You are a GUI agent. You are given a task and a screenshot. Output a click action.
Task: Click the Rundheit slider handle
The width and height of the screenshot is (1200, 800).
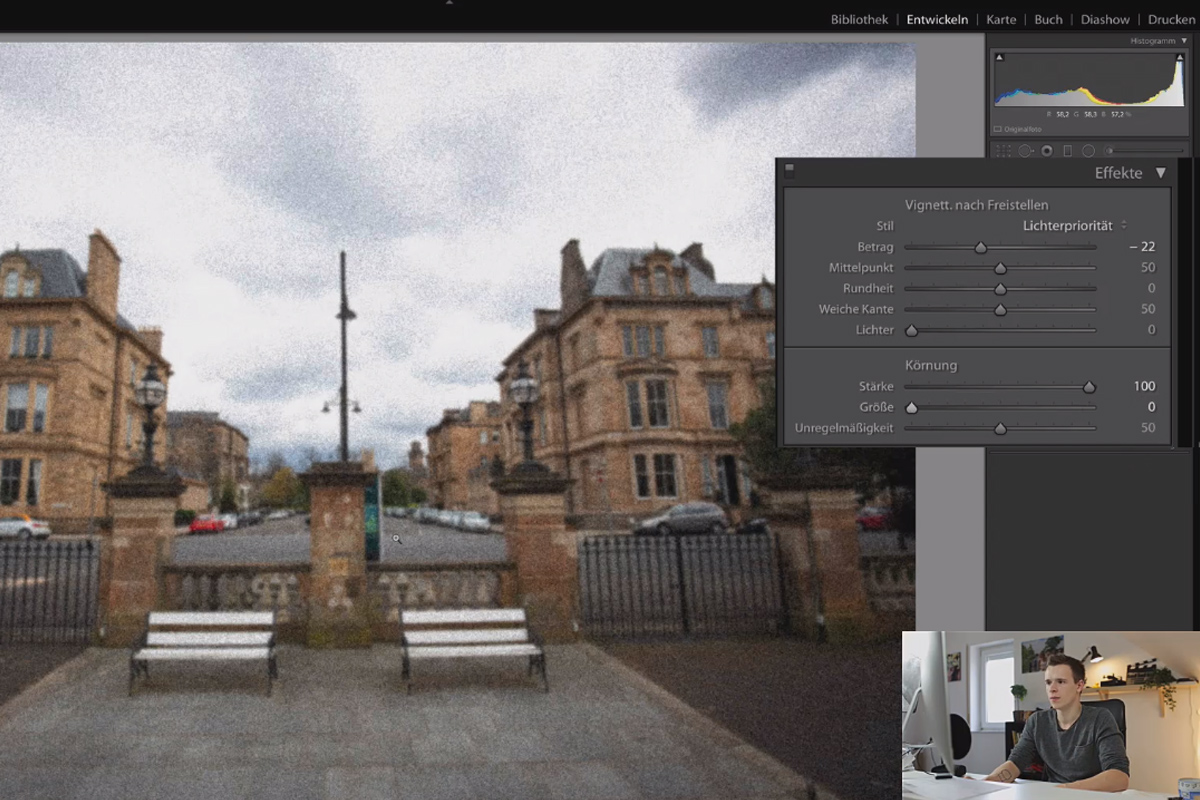pyautogui.click(x=1000, y=290)
